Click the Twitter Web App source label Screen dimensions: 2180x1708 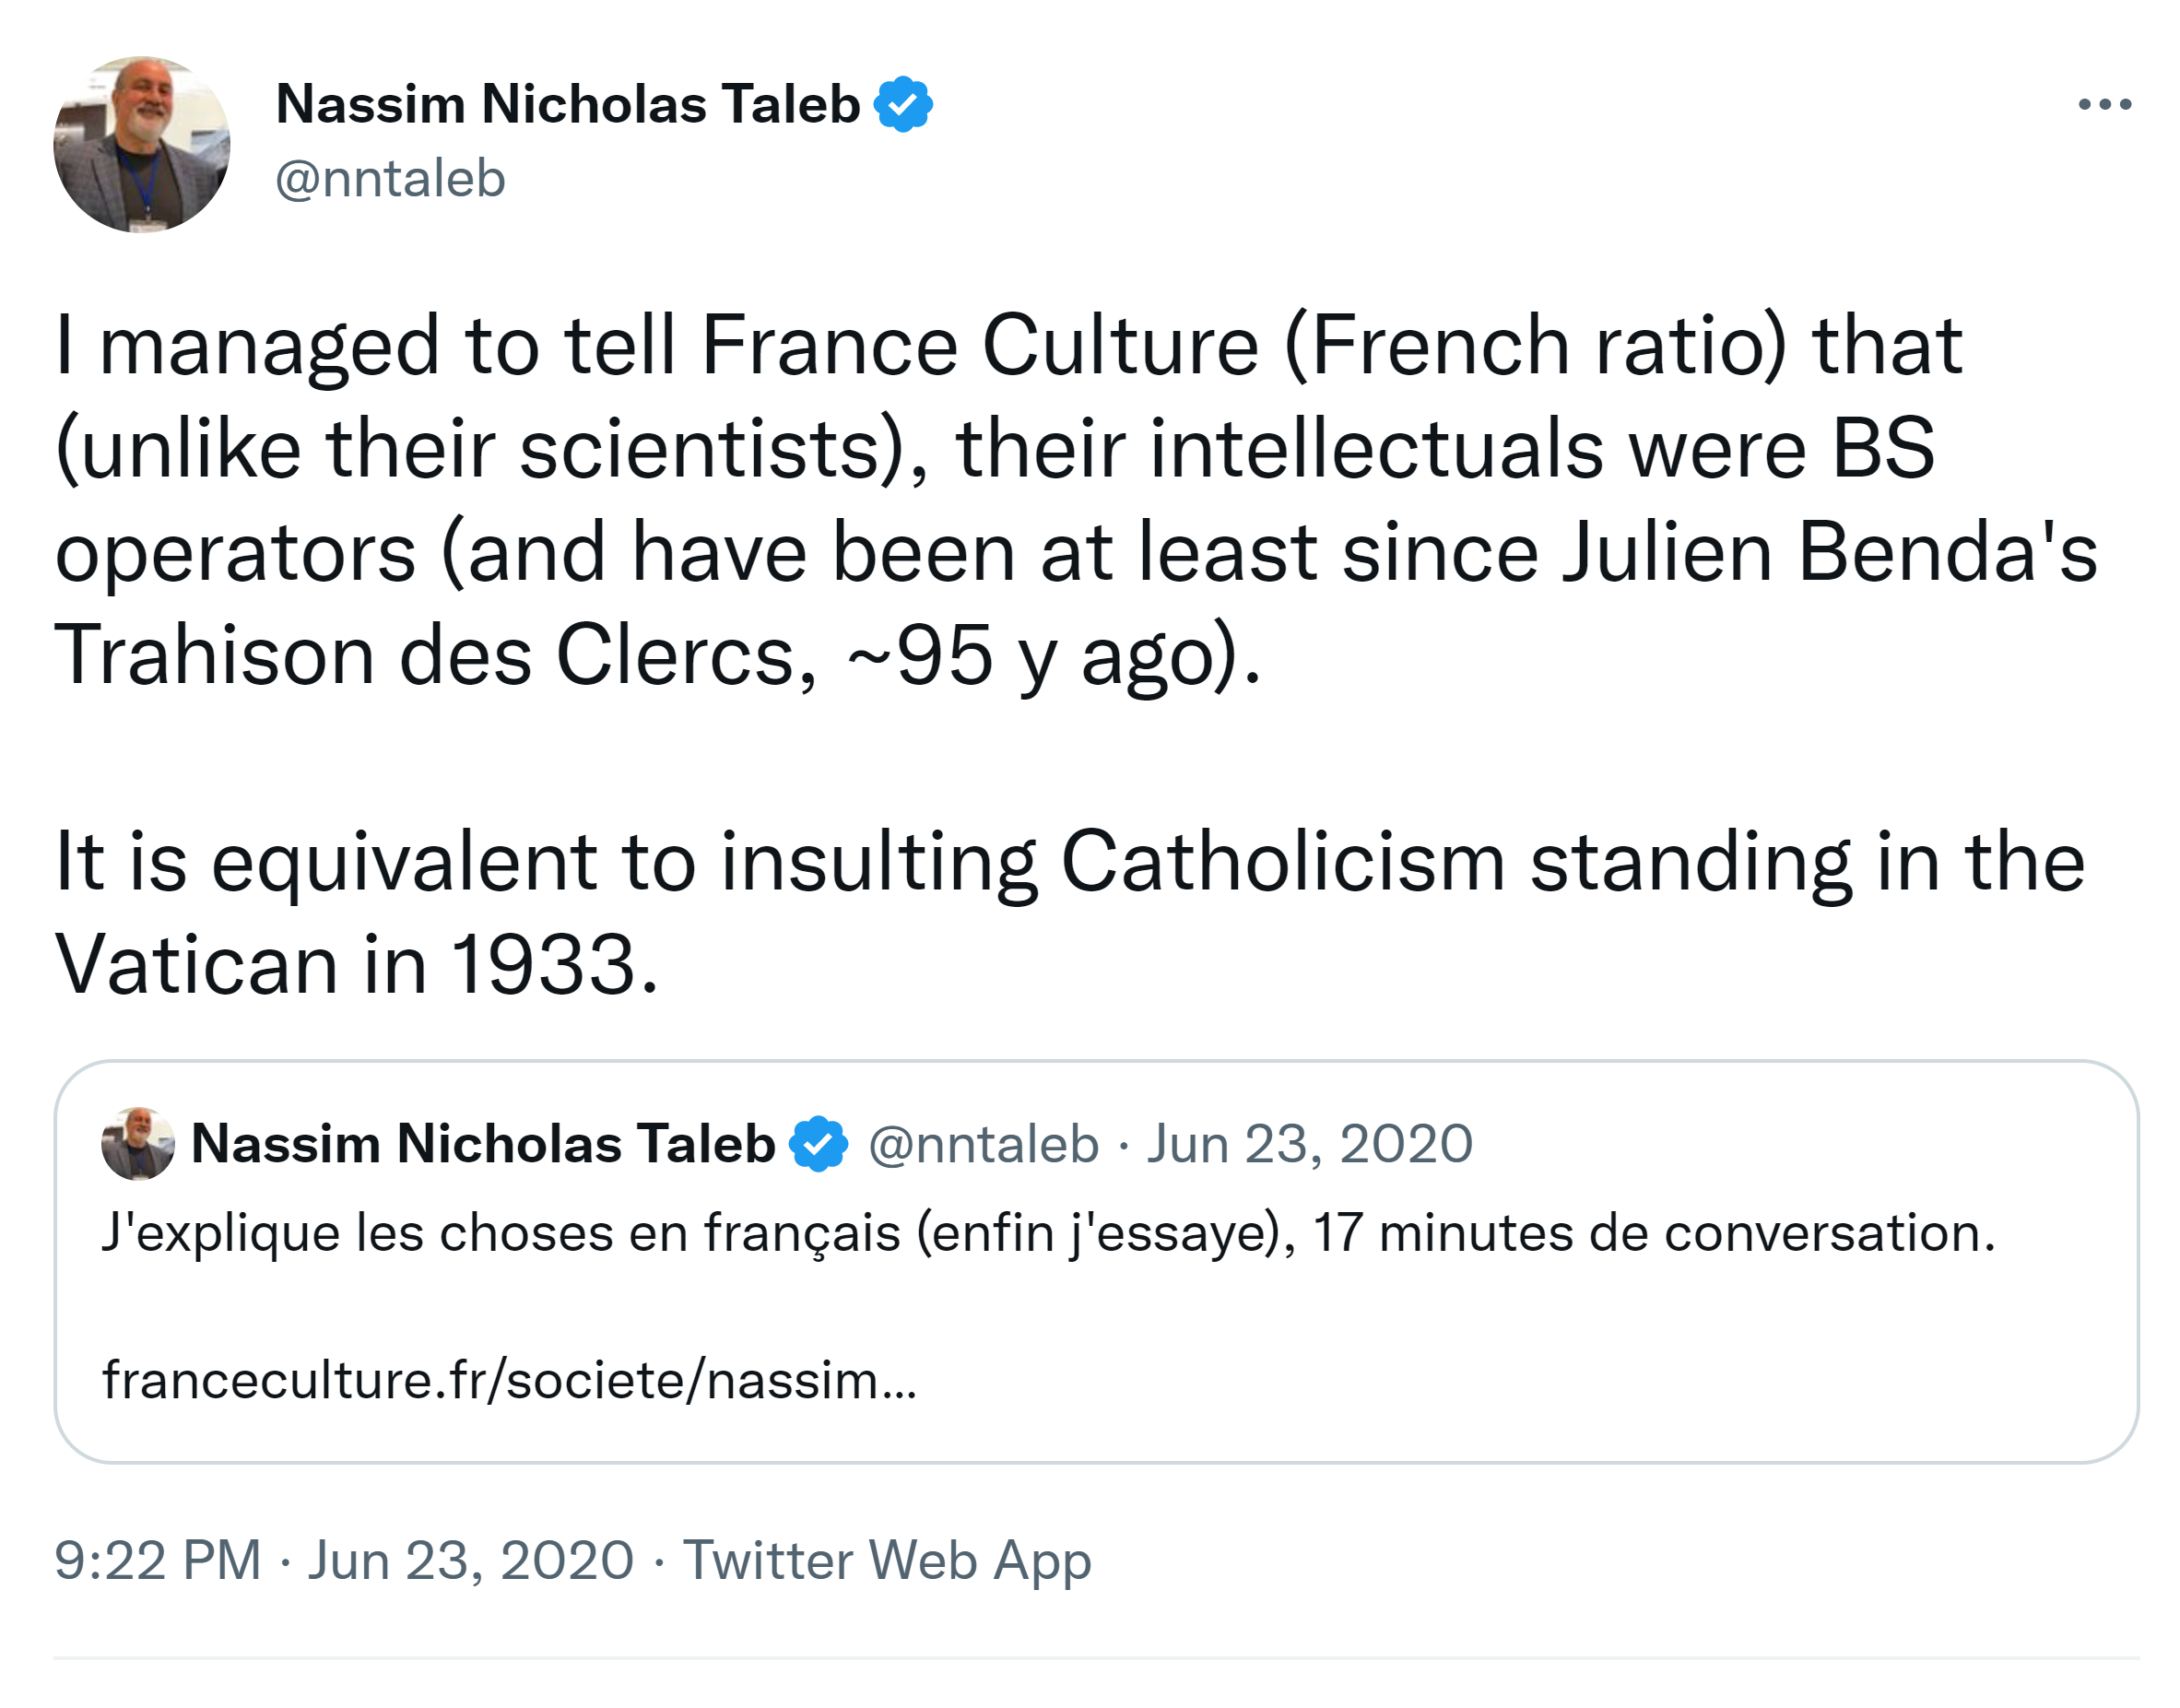click(886, 1560)
